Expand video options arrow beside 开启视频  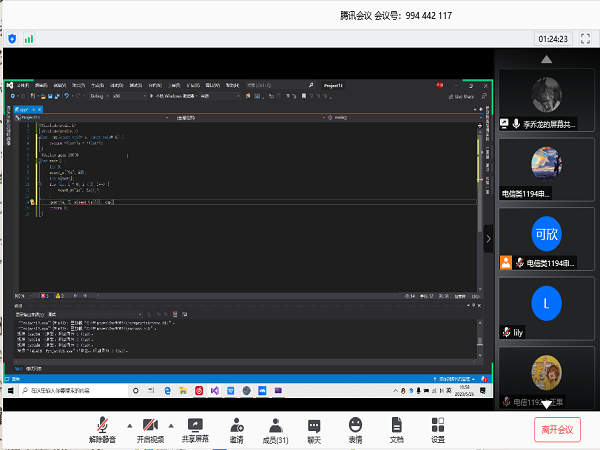click(x=171, y=424)
